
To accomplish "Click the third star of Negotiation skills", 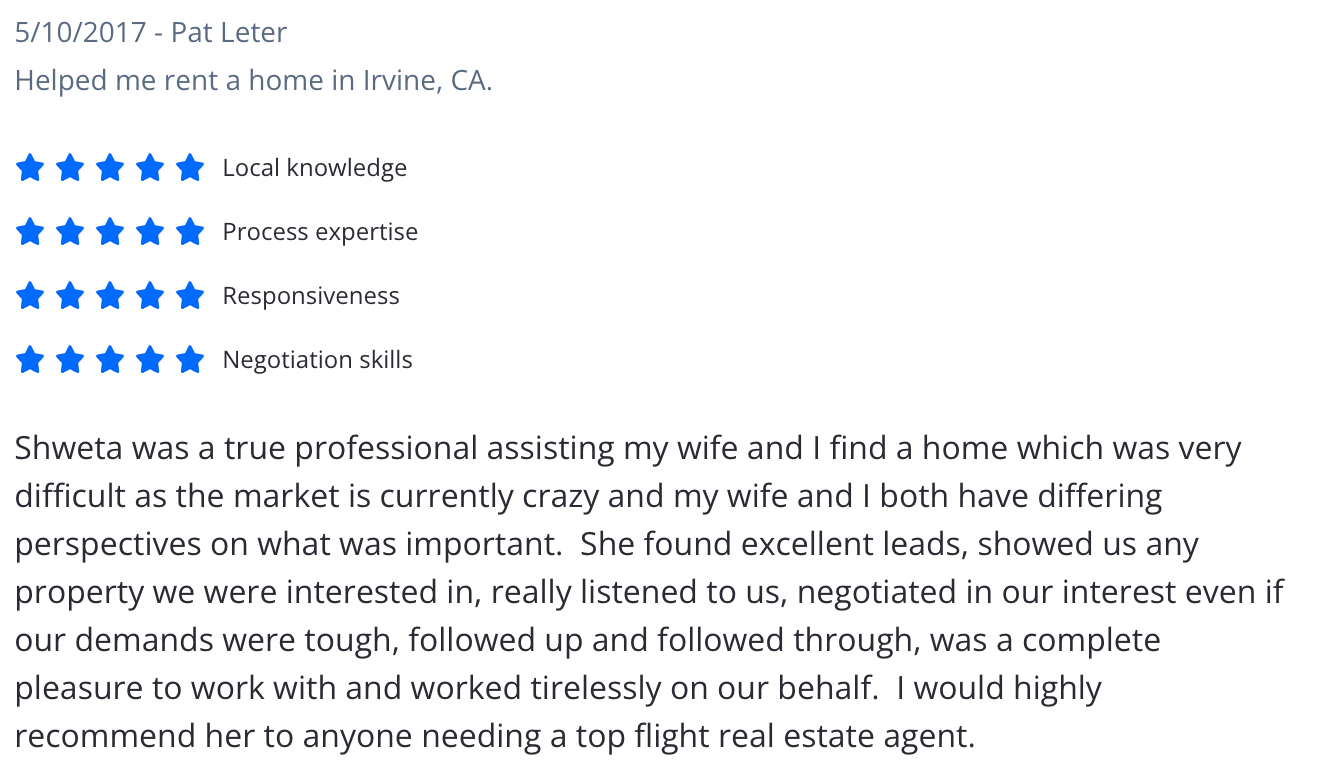I will point(110,360).
